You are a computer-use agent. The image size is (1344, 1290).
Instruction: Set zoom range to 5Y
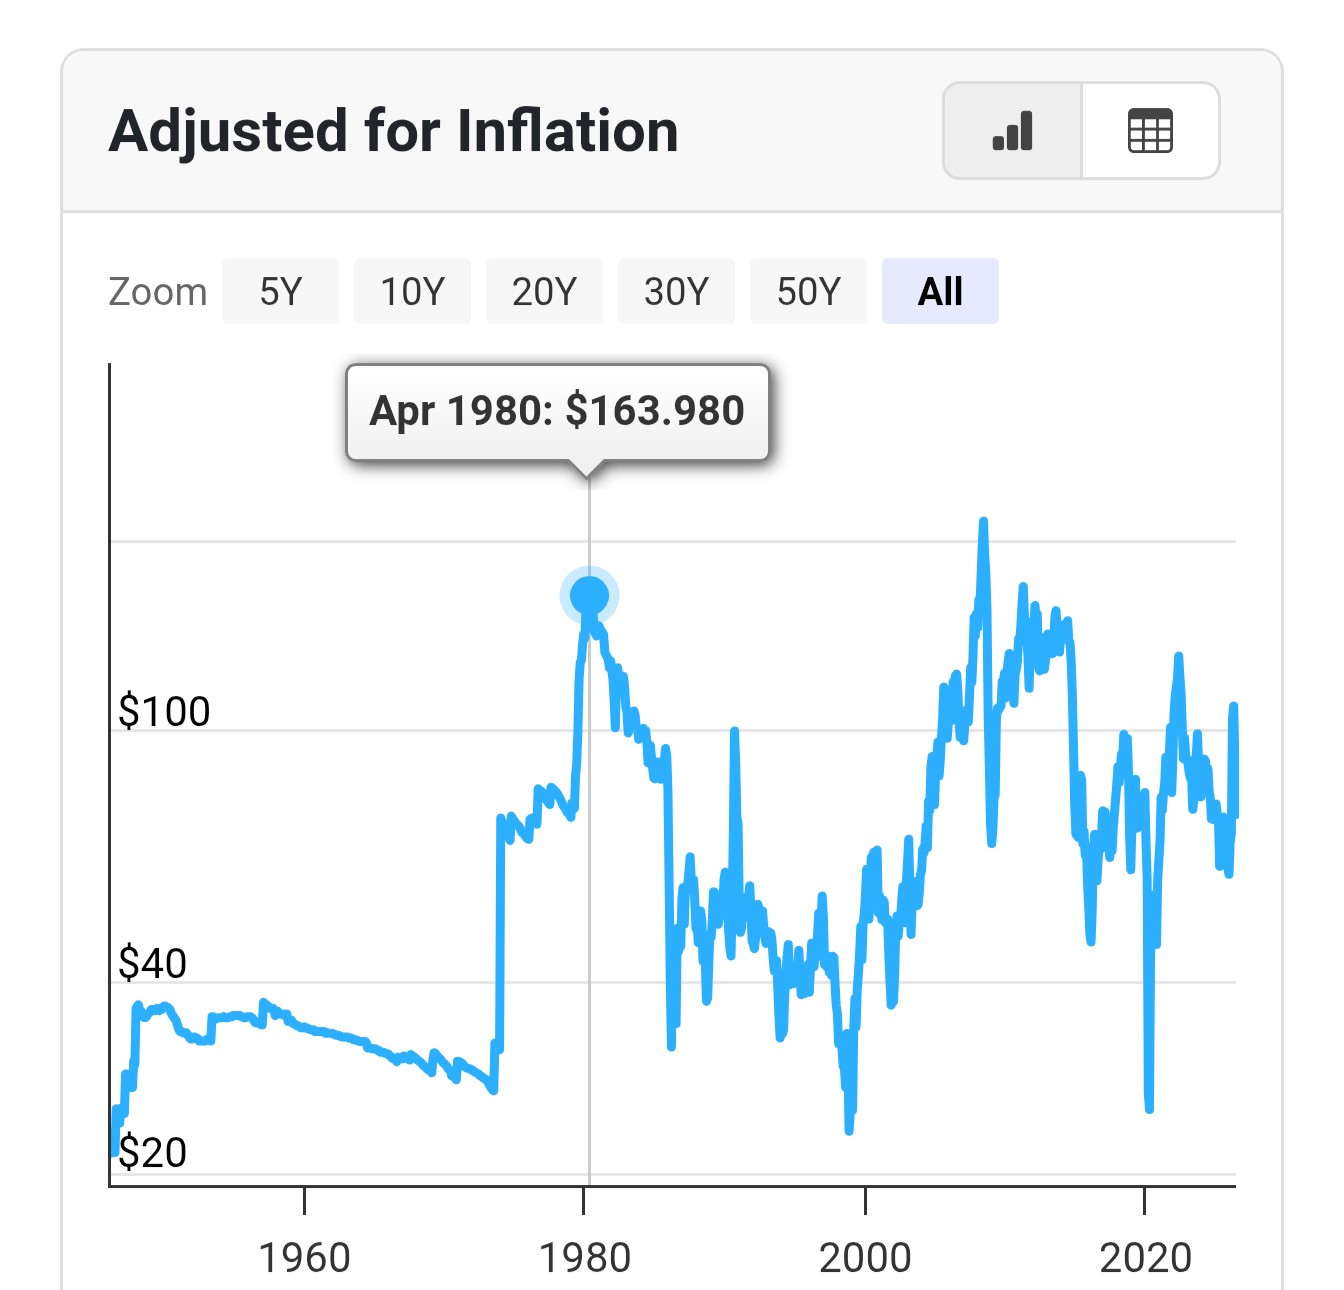coord(280,291)
